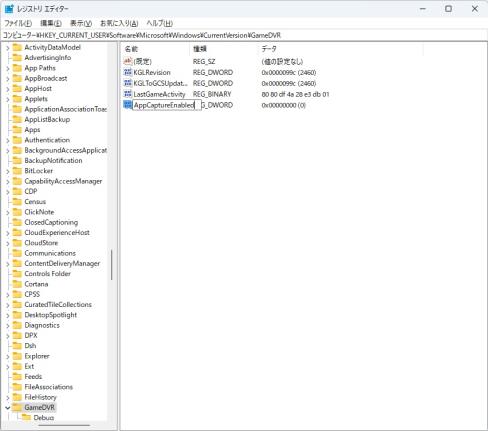Expand the ActivityDataModel tree node
This screenshot has height=431, width=488.
(x=8, y=48)
